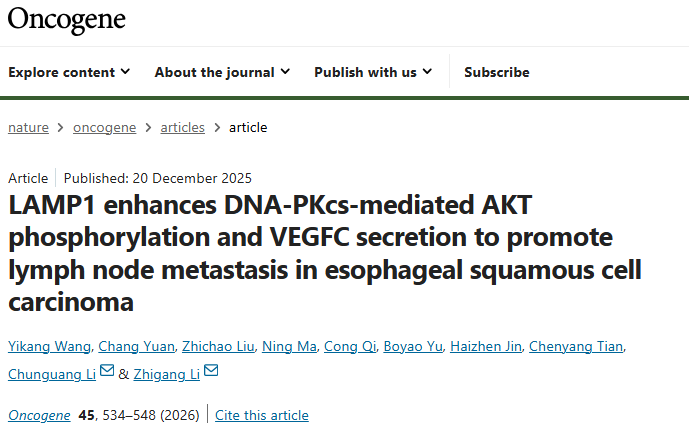Click author Cong Qi's name
Image resolution: width=689 pixels, height=423 pixels.
coord(350,347)
